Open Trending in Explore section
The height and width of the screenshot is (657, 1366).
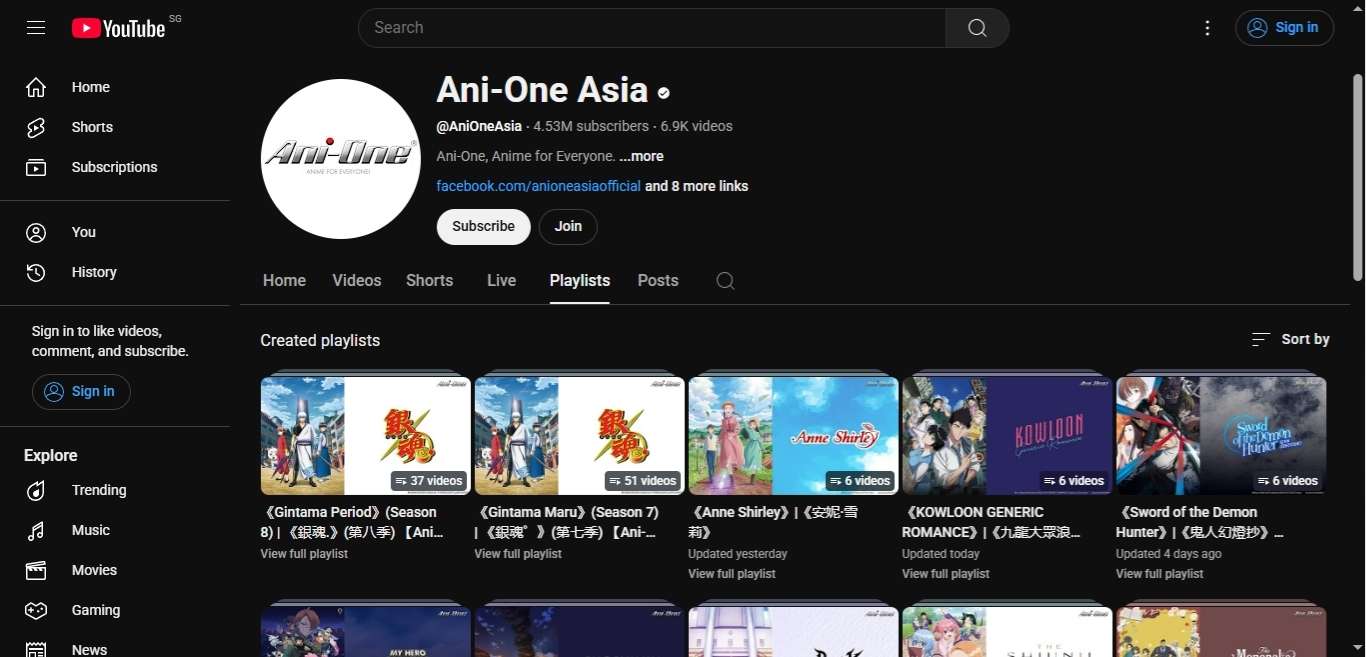[98, 490]
